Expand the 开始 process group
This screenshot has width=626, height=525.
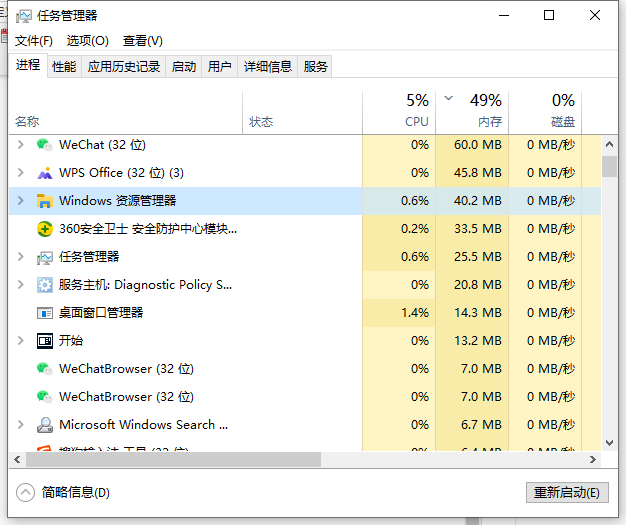click(x=21, y=341)
